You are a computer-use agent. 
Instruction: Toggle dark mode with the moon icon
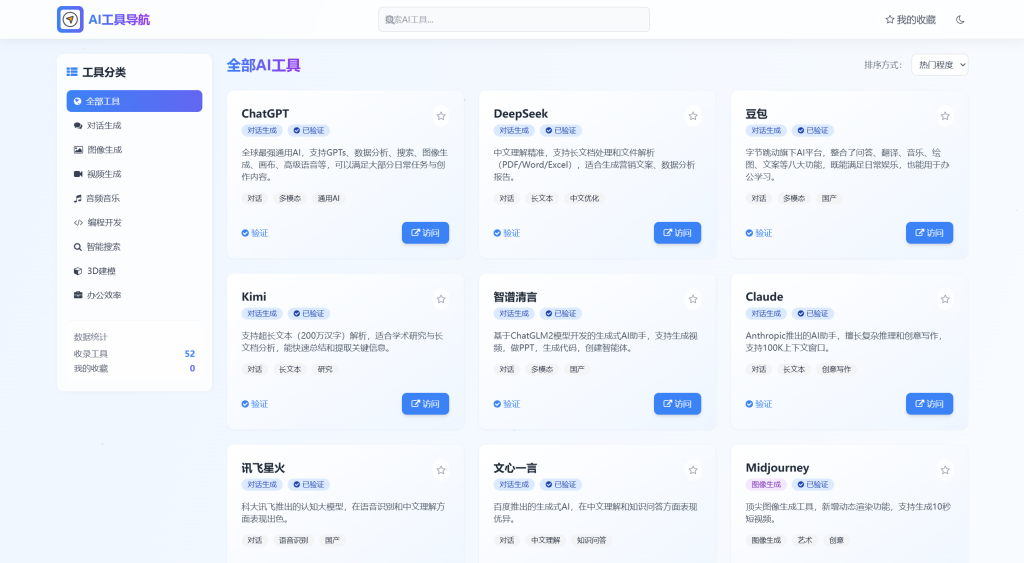click(960, 19)
